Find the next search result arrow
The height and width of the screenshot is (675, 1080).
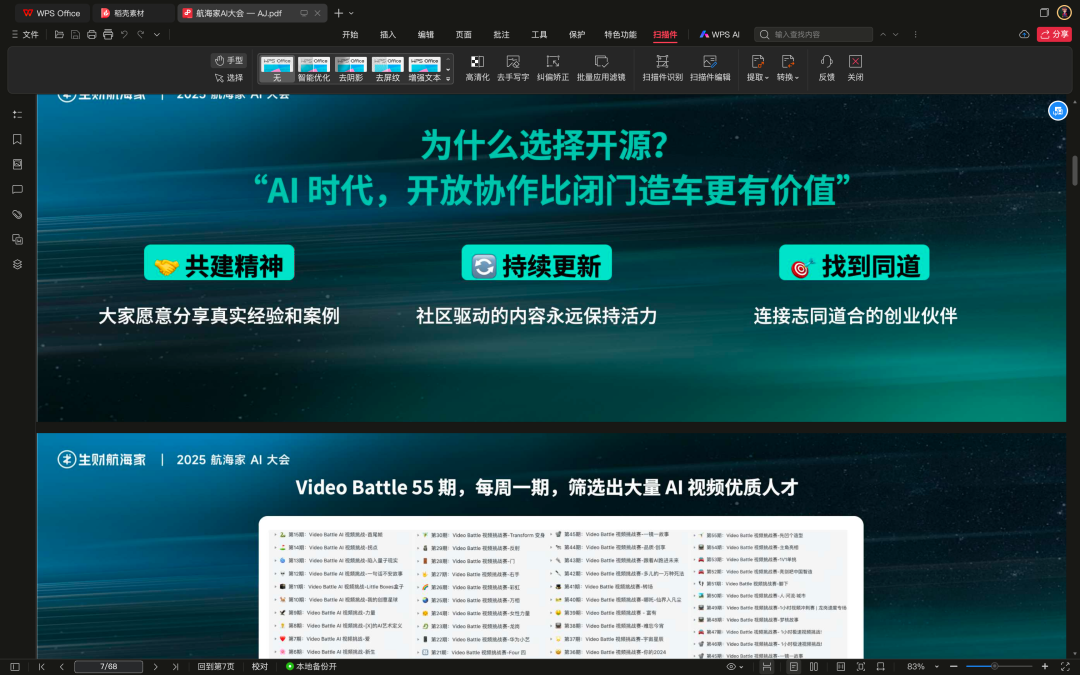point(895,34)
